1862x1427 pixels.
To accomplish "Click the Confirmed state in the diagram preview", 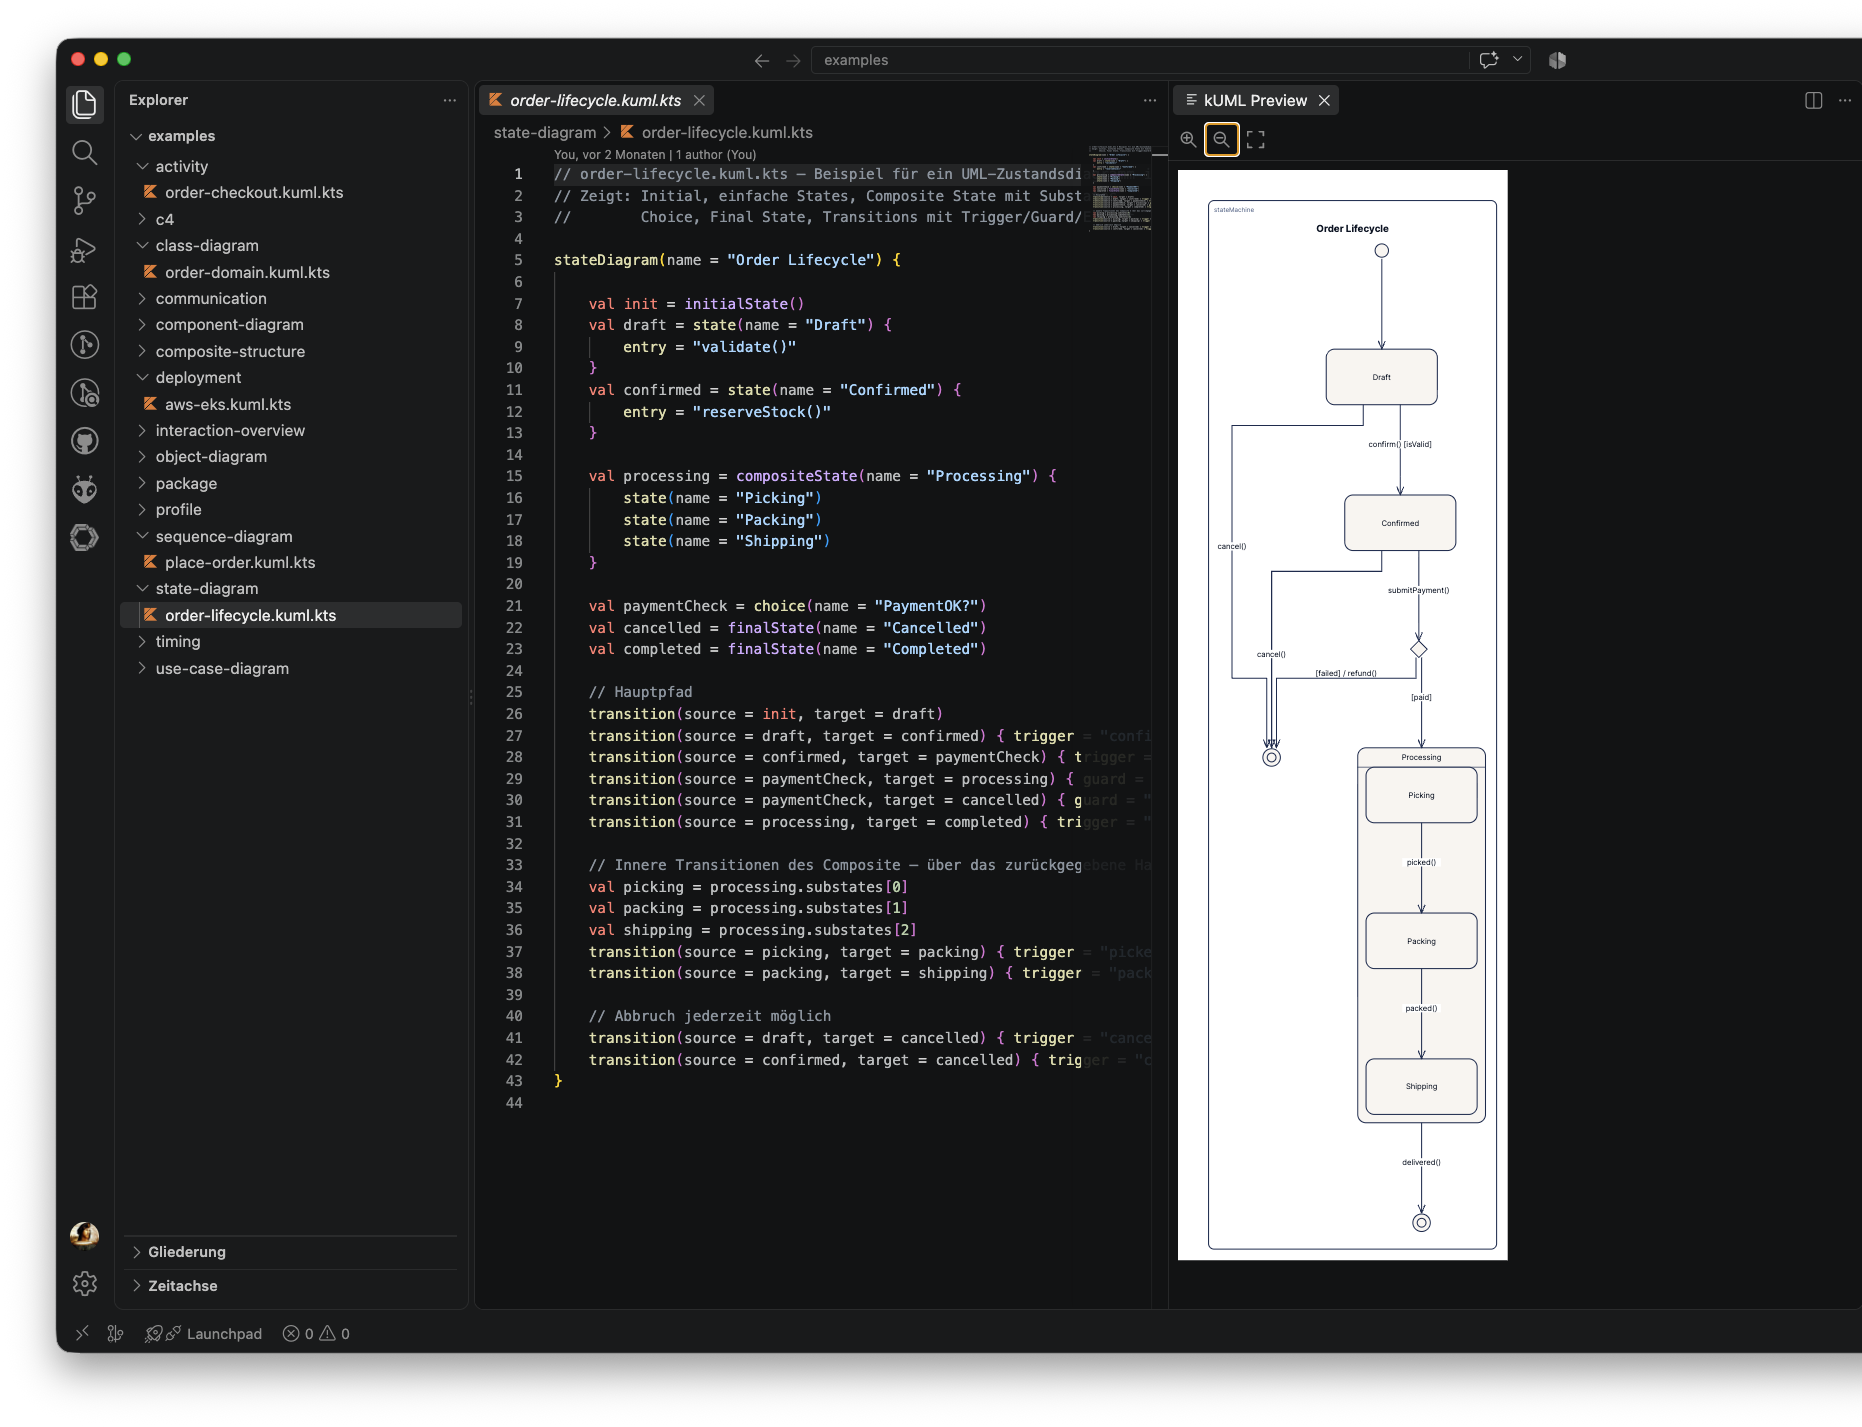I will pos(1400,523).
